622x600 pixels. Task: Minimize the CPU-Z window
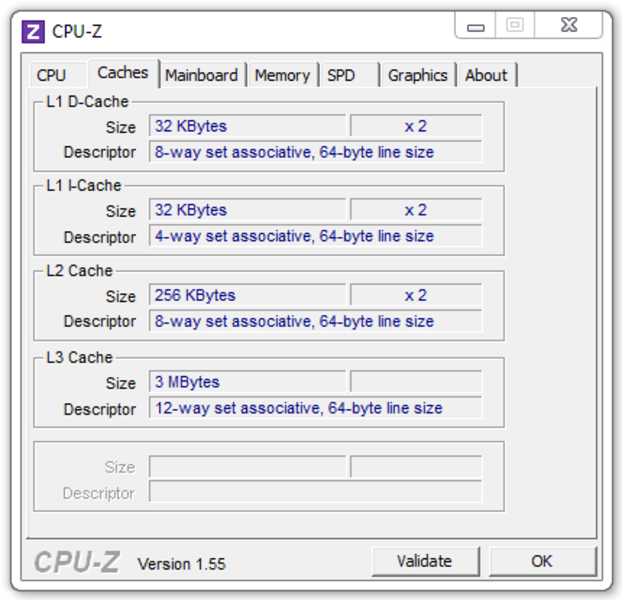tap(475, 27)
